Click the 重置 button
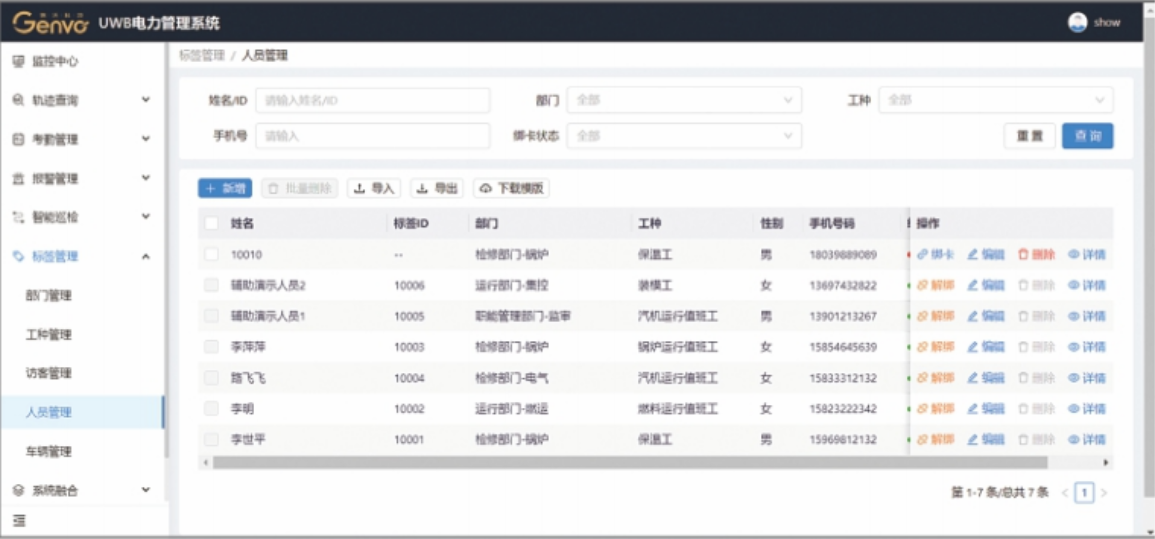The width and height of the screenshot is (1155, 539). [x=1030, y=136]
